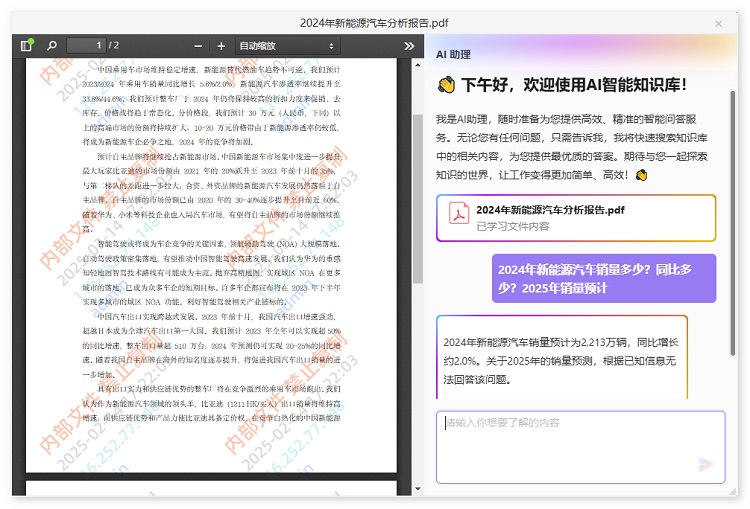Click the waving hand emoji in heading
This screenshot has height=509, width=750.
(x=446, y=85)
